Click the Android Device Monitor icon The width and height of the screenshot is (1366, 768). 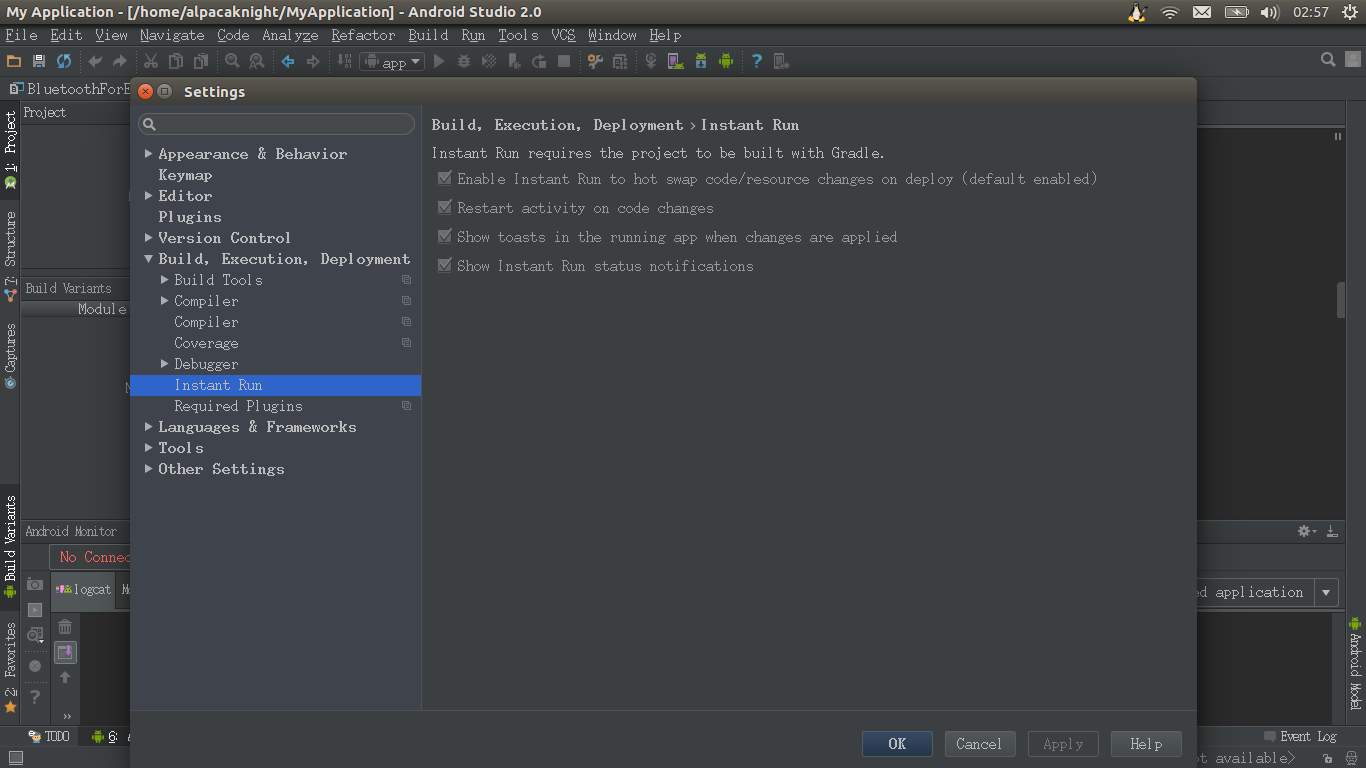coord(726,61)
